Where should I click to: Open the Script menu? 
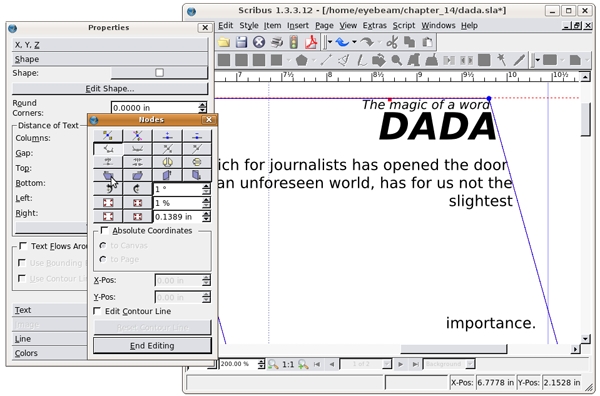pyautogui.click(x=404, y=26)
